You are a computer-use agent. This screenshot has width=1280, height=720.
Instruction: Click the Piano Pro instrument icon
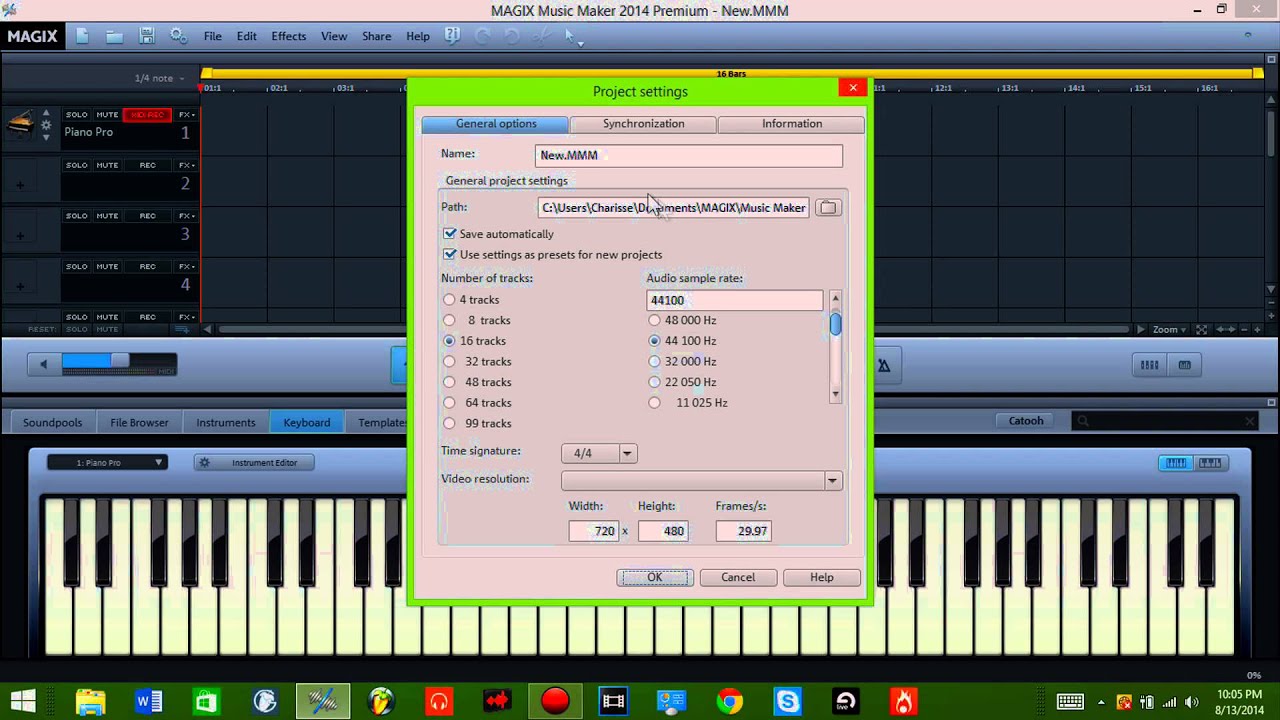[20, 125]
